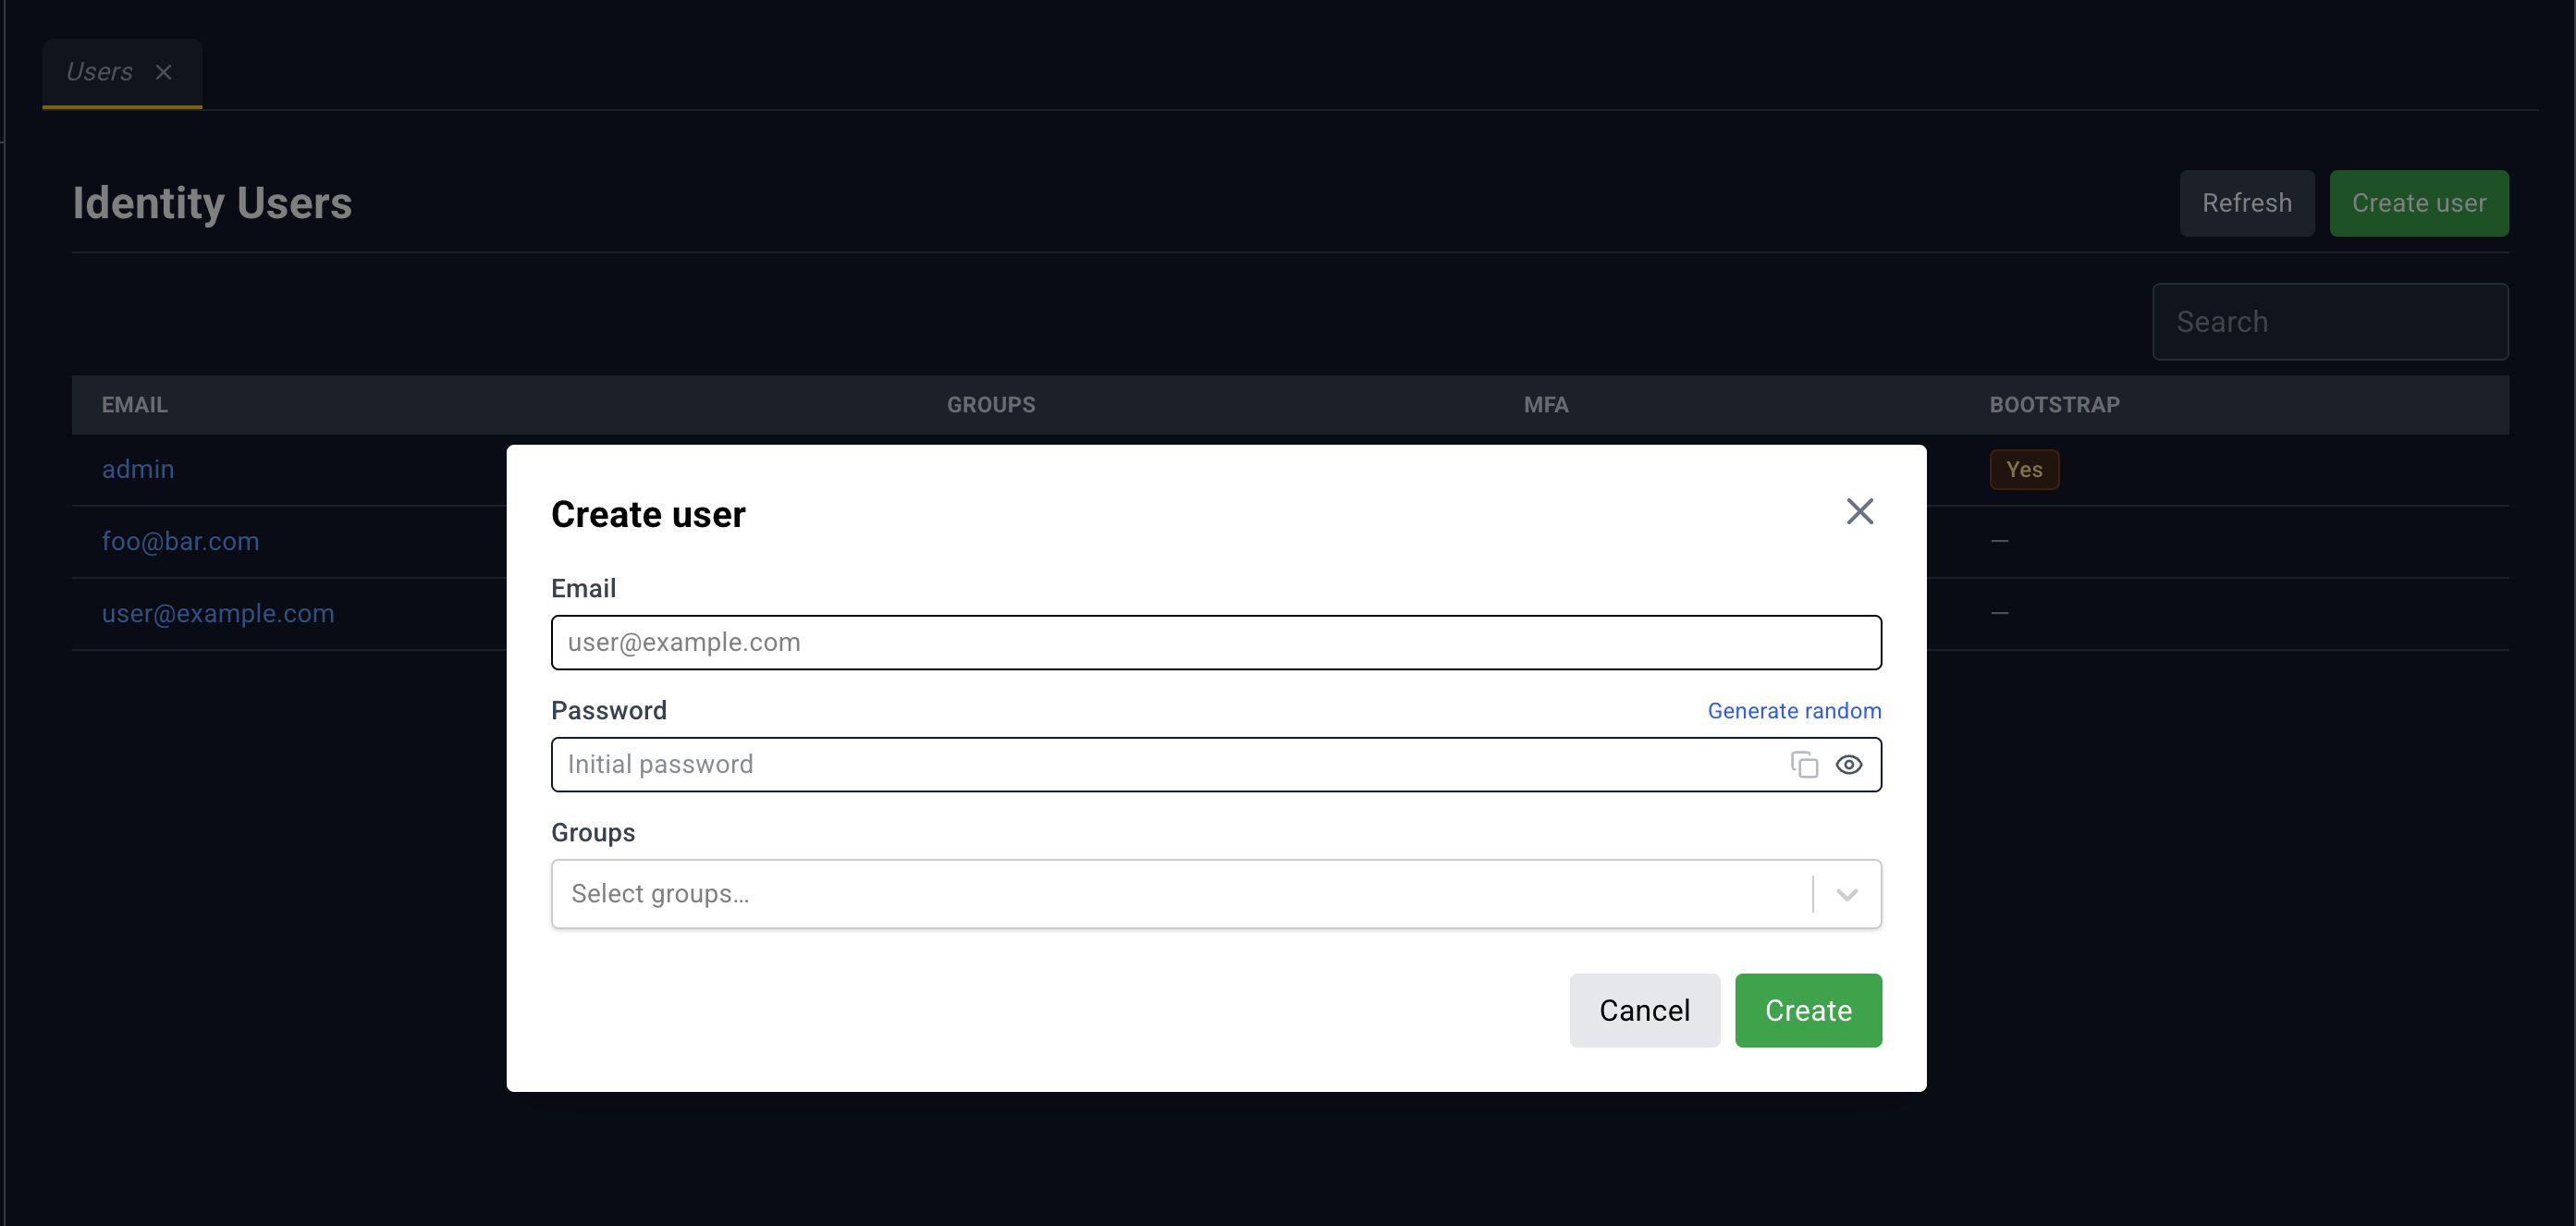Screen dimensions: 2576x1226
Task: Click the Generate random link
Action: 1794,711
